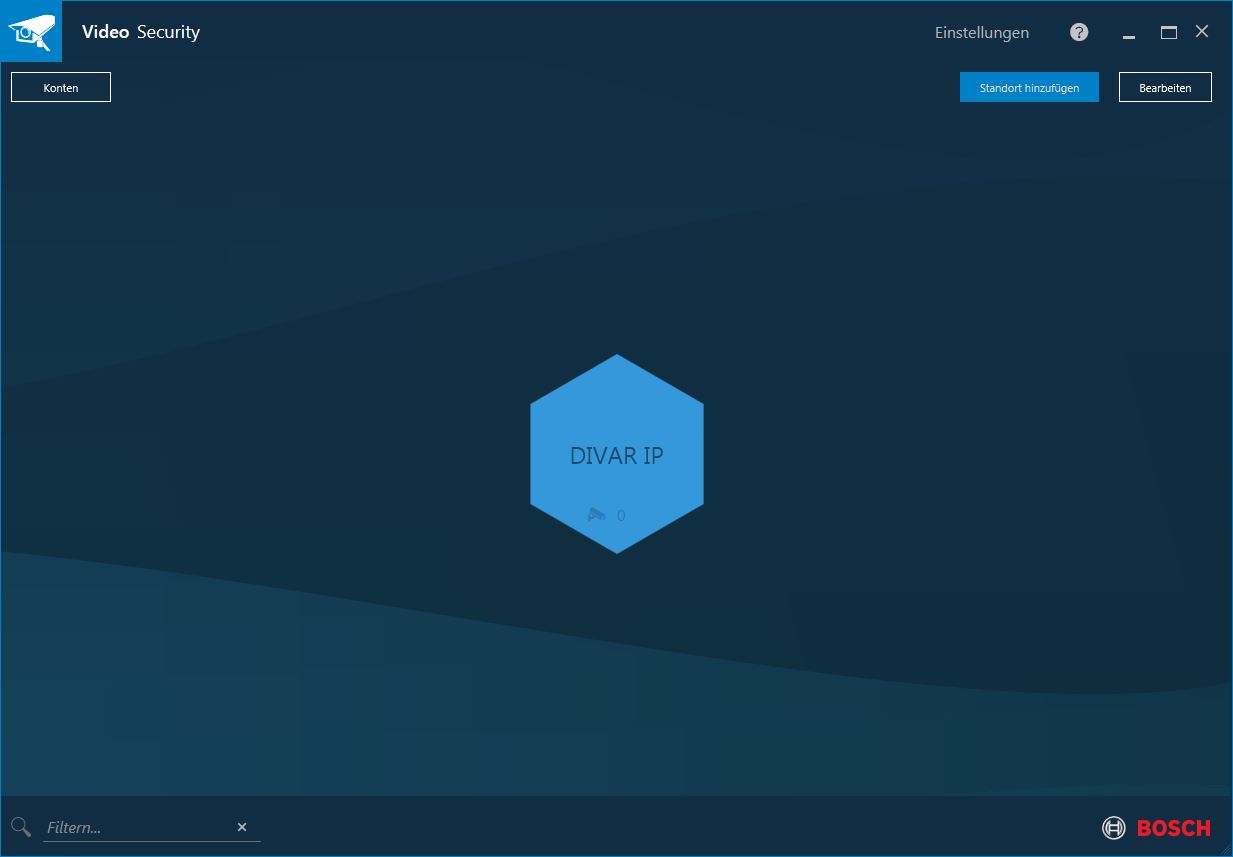Activate the blue Standort hinzufügen action
This screenshot has height=857, width=1233.
coord(1028,87)
